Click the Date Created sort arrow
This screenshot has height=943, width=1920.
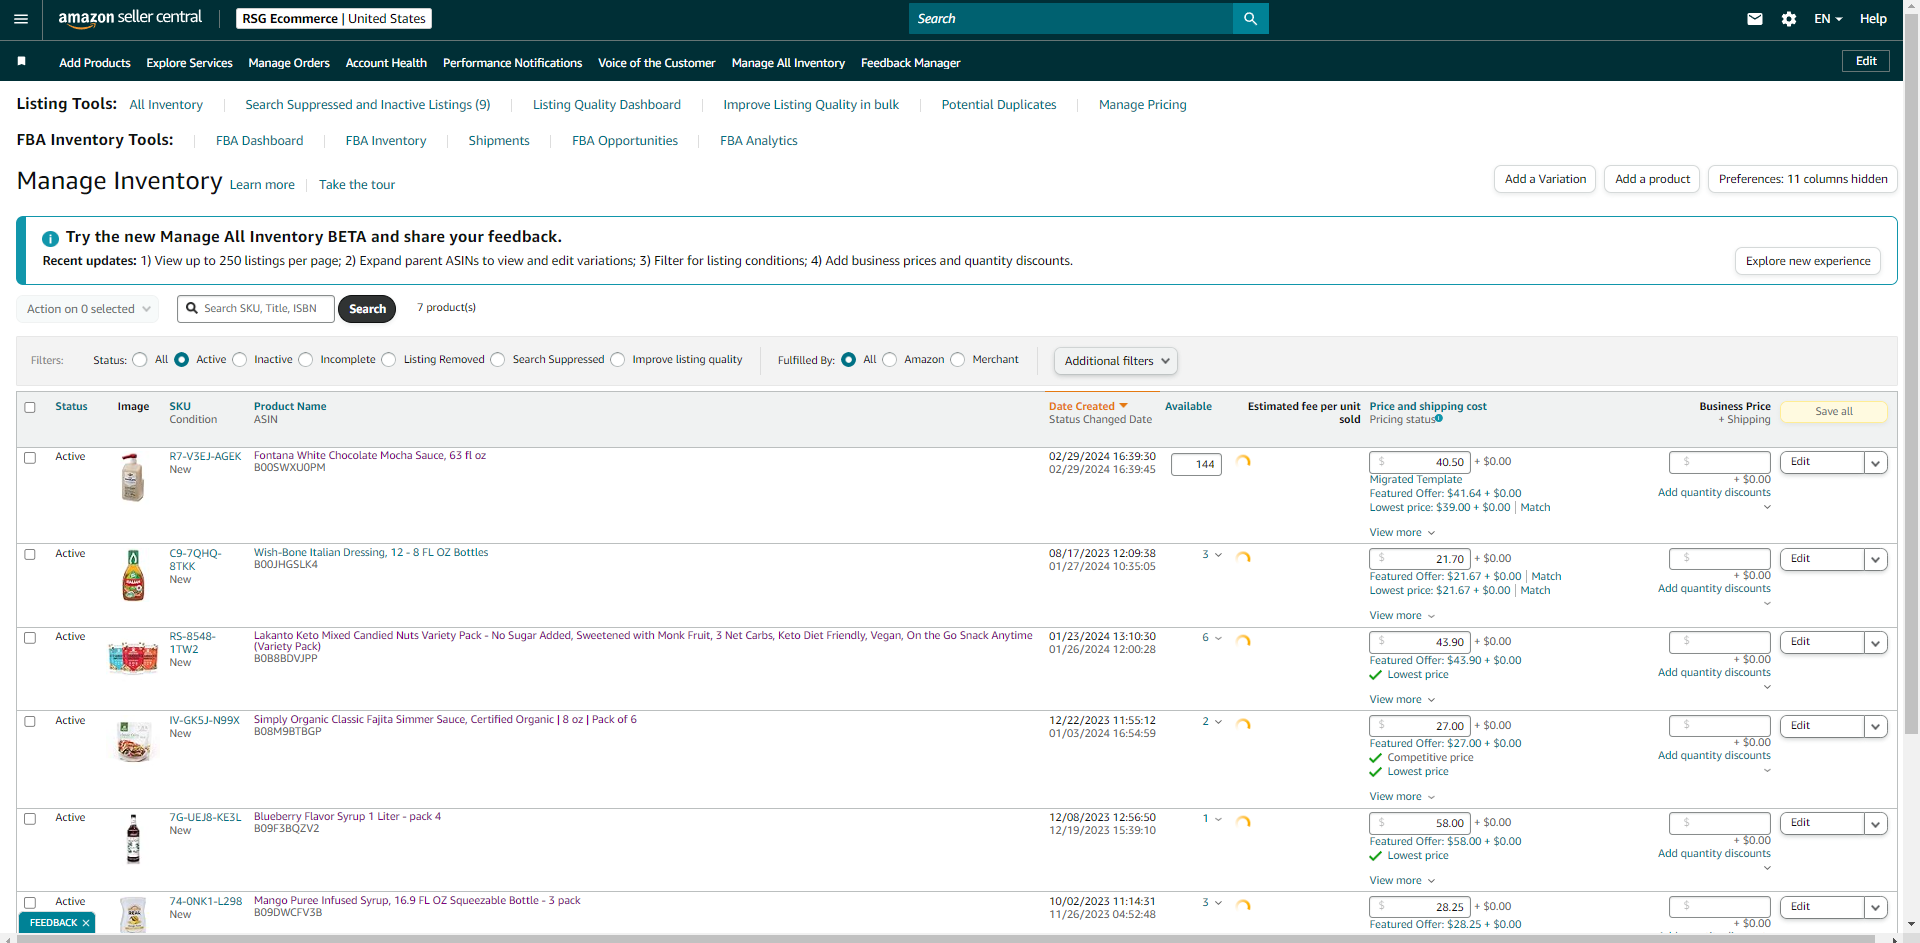pos(1123,406)
